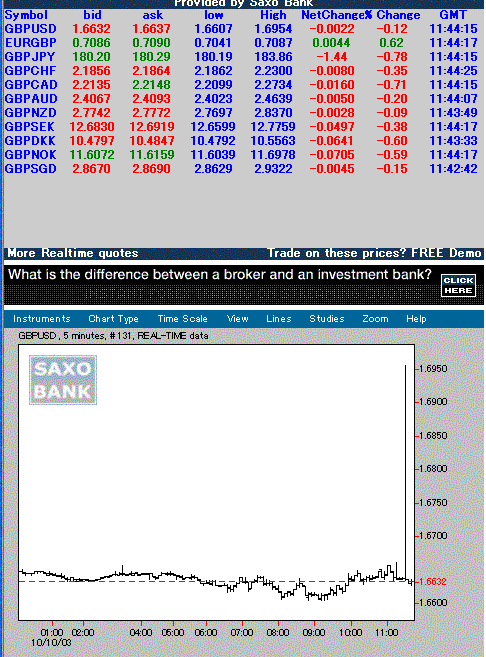Screen dimensions: 486x657
Task: Click the High column header
Action: (273, 15)
